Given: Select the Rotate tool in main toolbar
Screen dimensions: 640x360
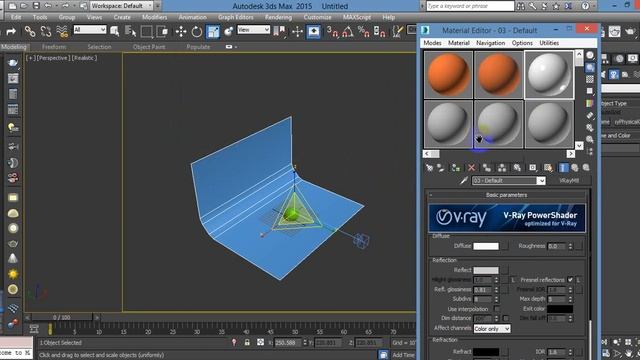Looking at the screenshot, I should tap(197, 31).
